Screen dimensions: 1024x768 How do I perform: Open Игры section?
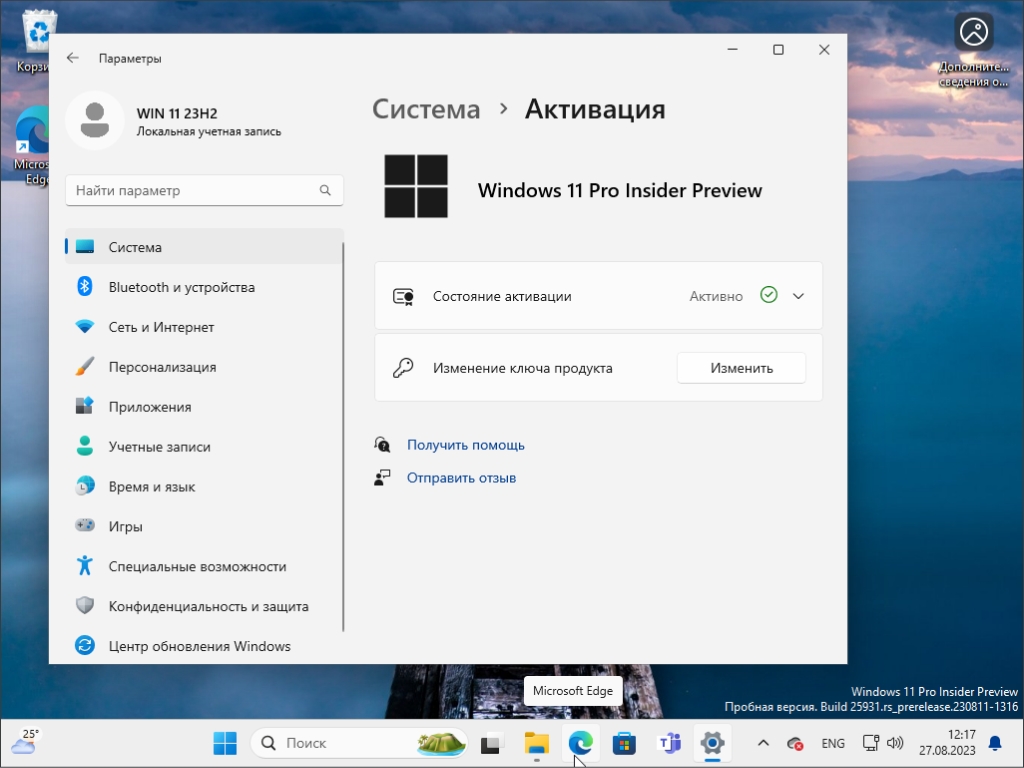(204, 526)
